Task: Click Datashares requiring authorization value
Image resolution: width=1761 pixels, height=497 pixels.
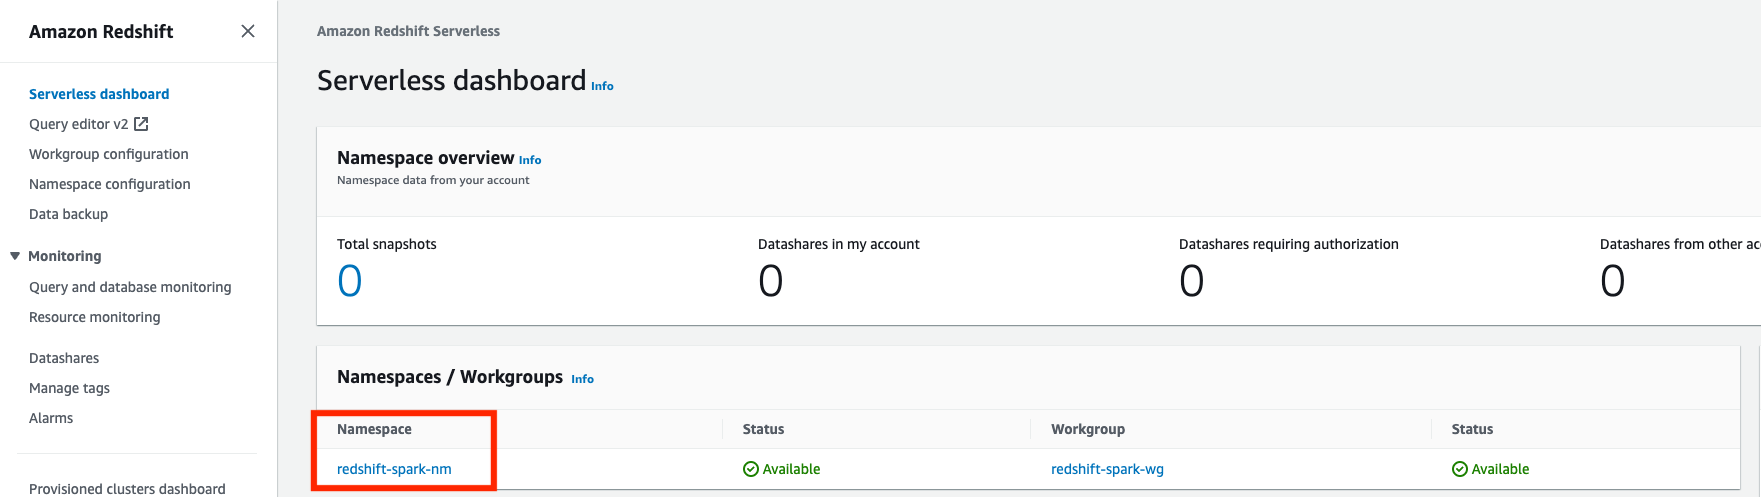Action: click(x=1192, y=281)
